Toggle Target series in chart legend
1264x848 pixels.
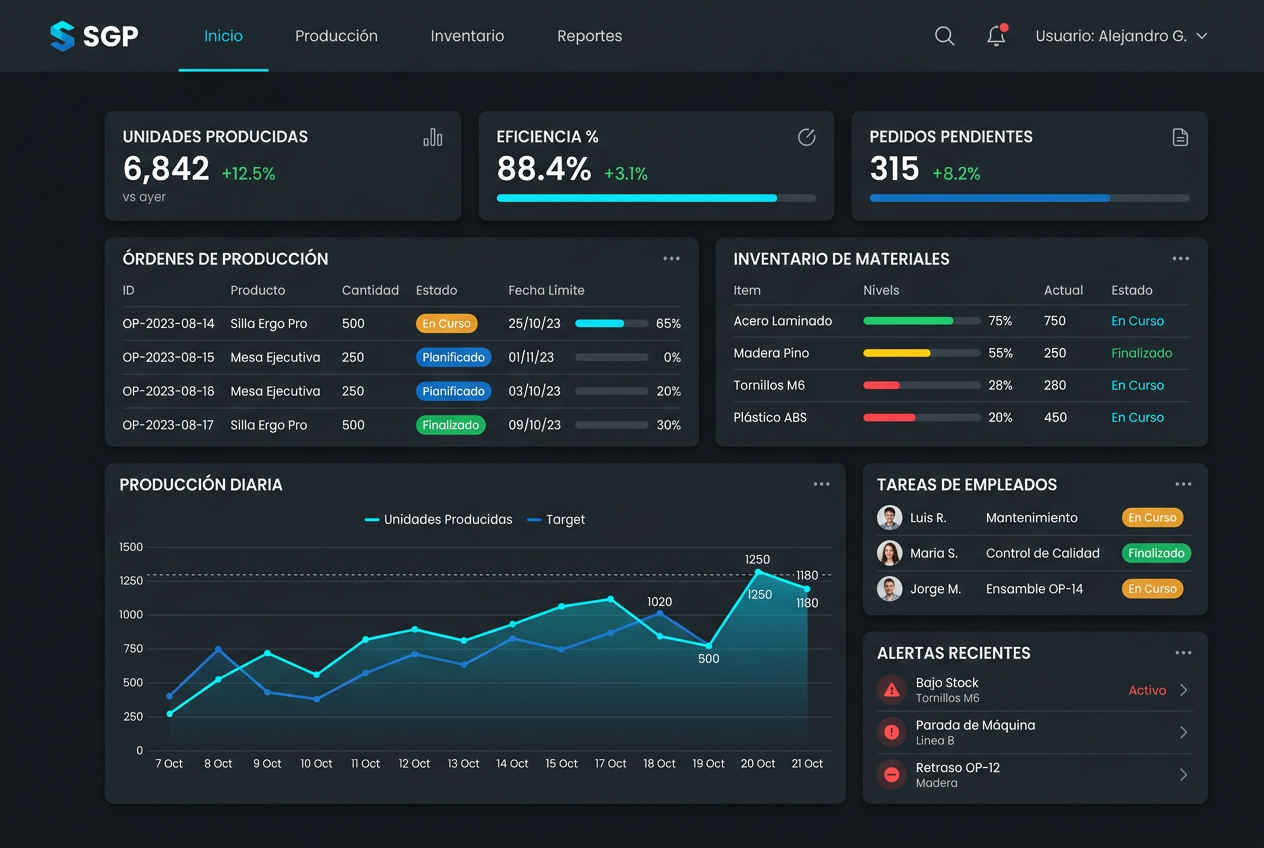(556, 520)
